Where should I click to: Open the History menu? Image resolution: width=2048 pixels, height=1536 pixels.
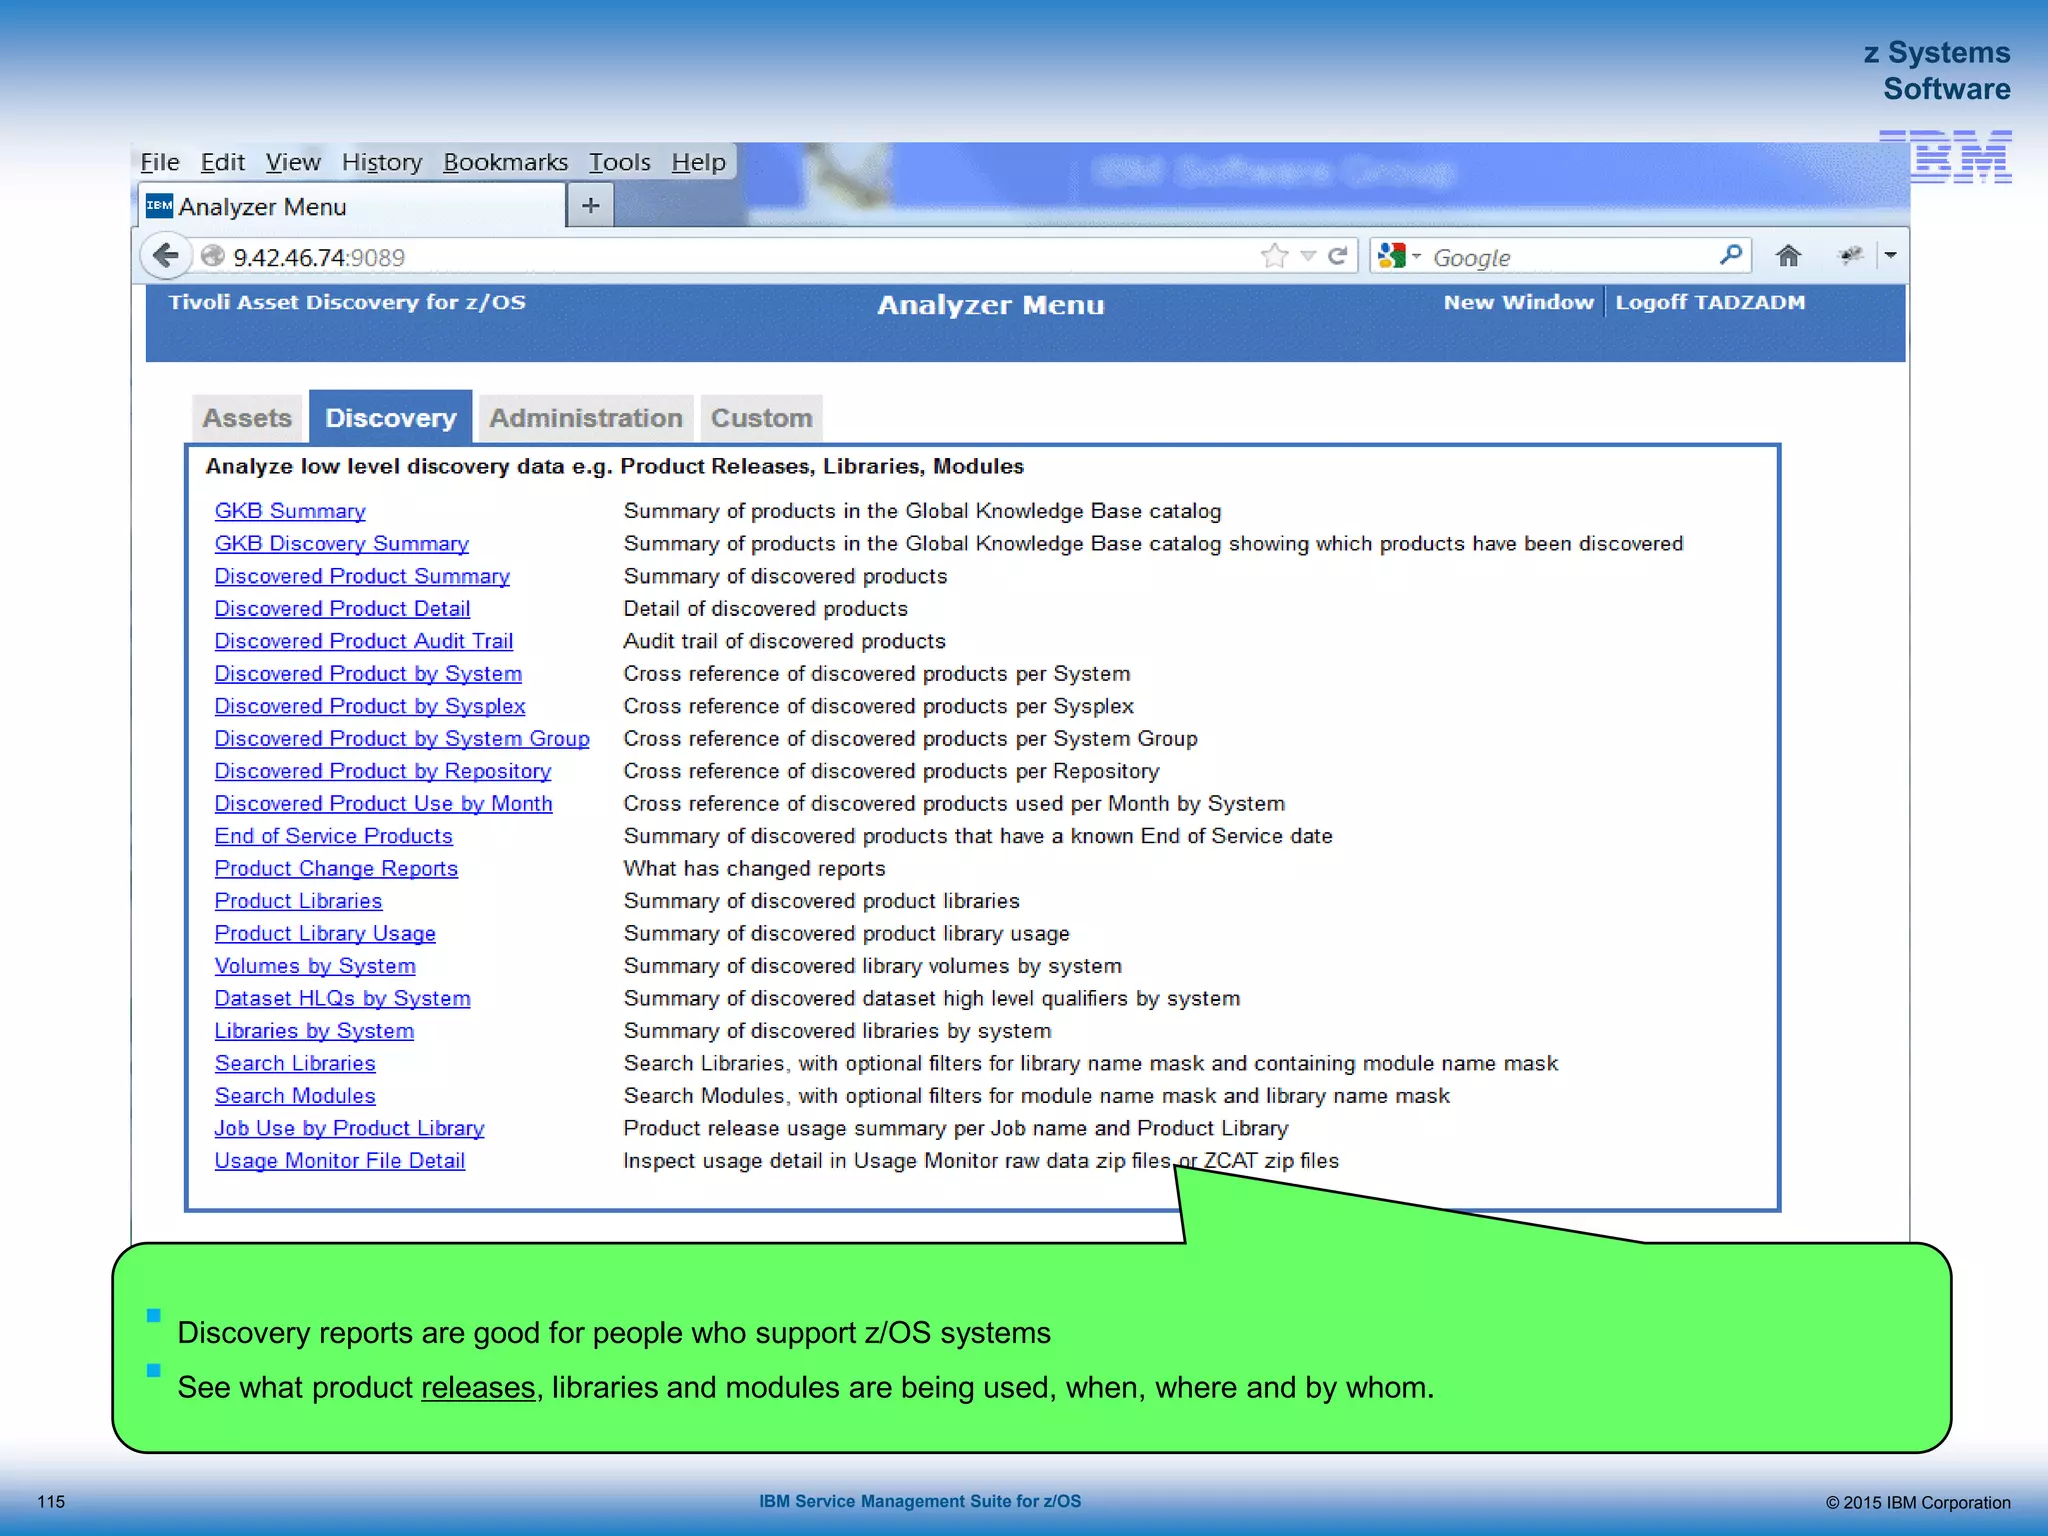pos(382,162)
